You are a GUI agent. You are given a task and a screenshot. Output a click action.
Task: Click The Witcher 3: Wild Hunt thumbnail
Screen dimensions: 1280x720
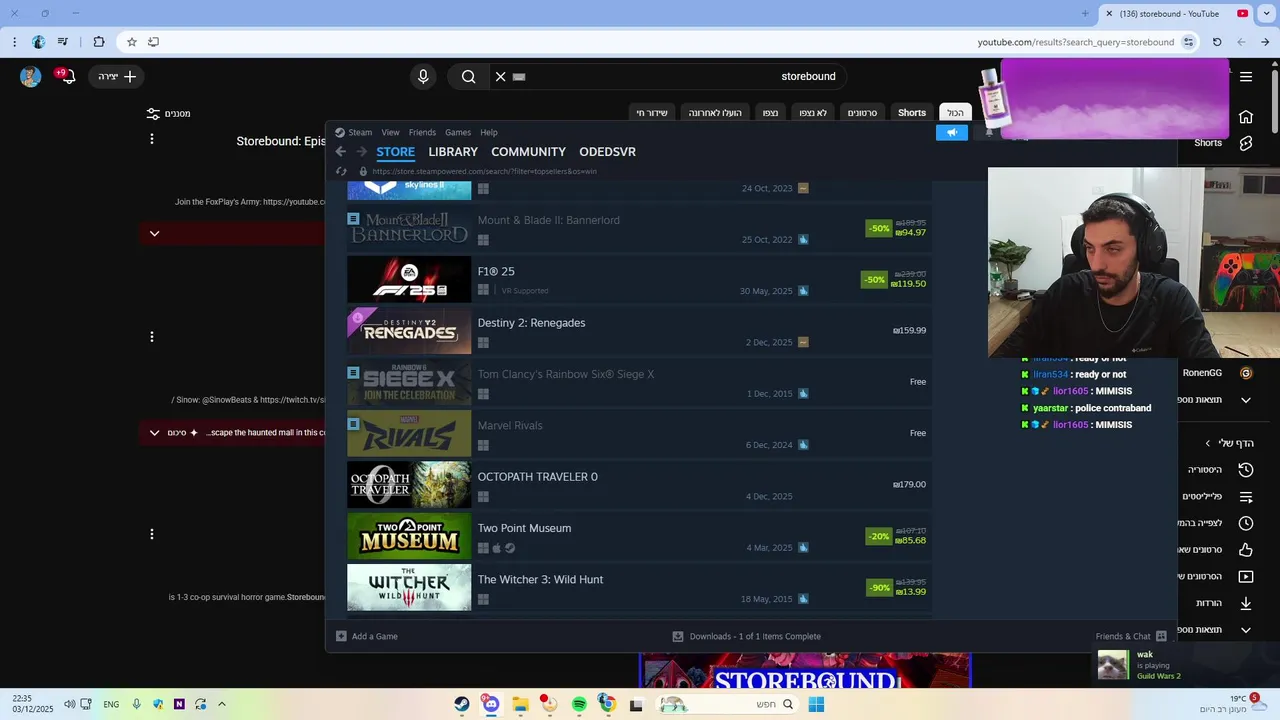[409, 588]
